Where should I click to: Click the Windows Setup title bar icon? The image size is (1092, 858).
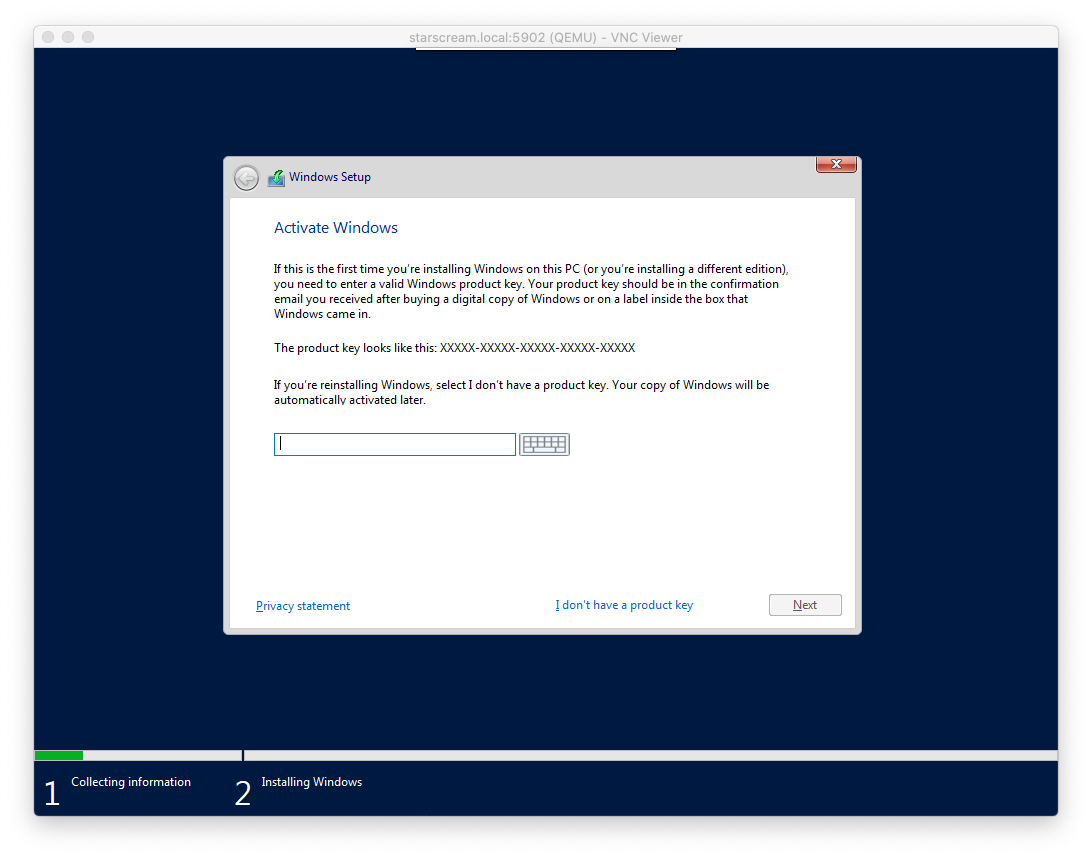276,178
